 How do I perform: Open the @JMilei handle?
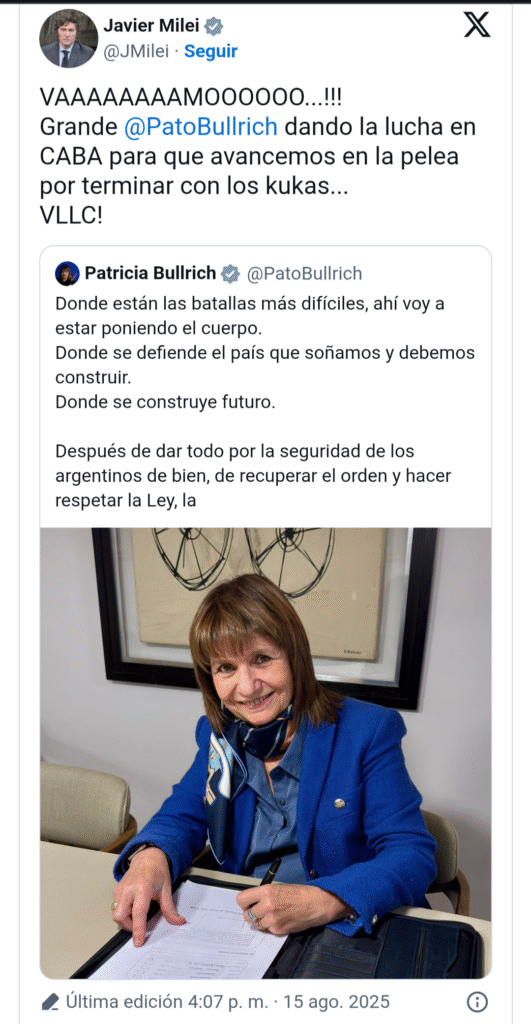[135, 52]
